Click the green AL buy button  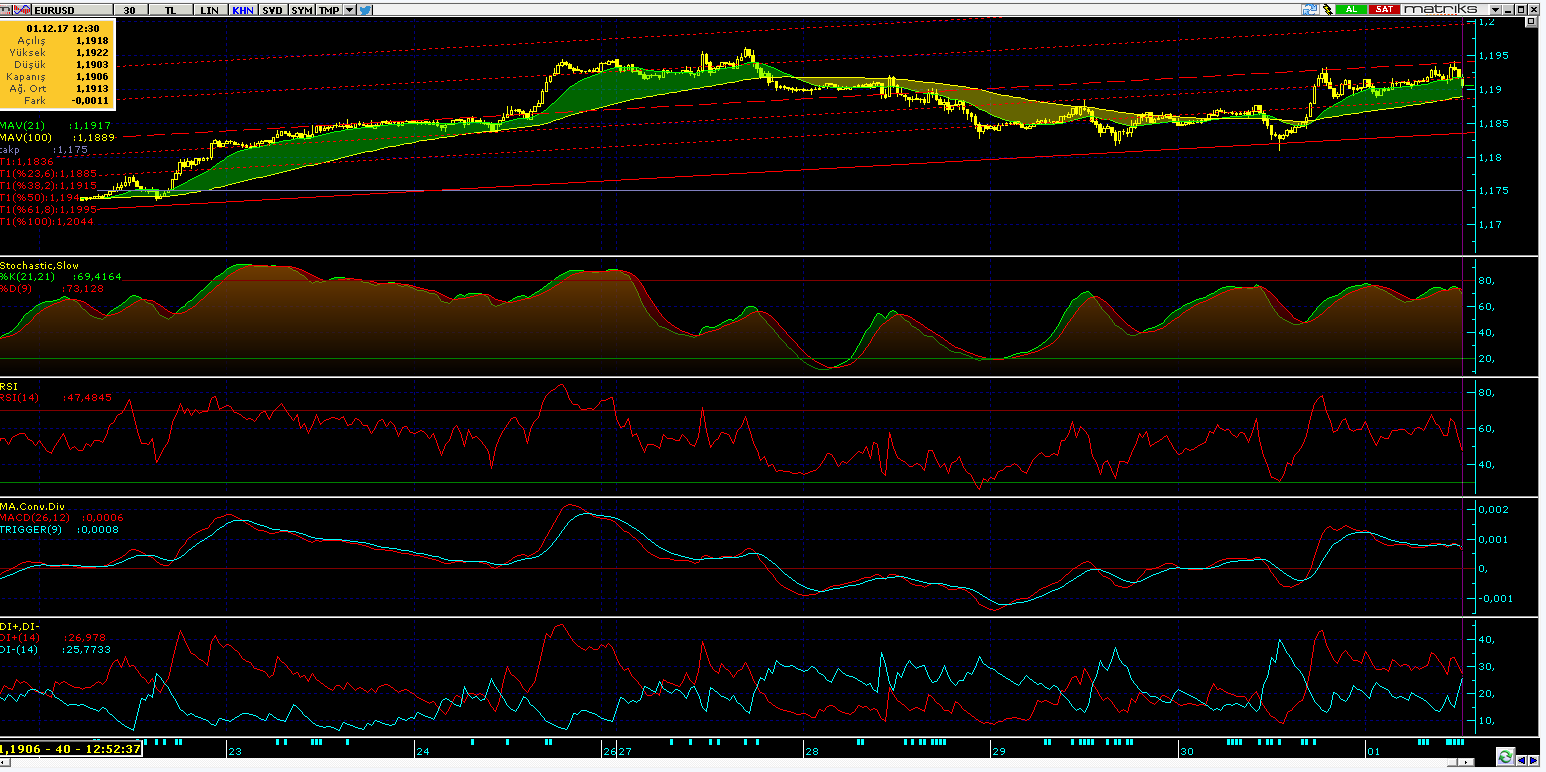1351,9
